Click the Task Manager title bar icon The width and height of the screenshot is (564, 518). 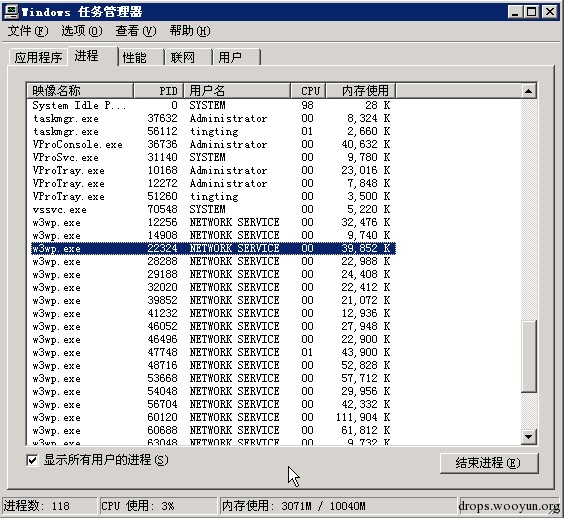click(11, 12)
